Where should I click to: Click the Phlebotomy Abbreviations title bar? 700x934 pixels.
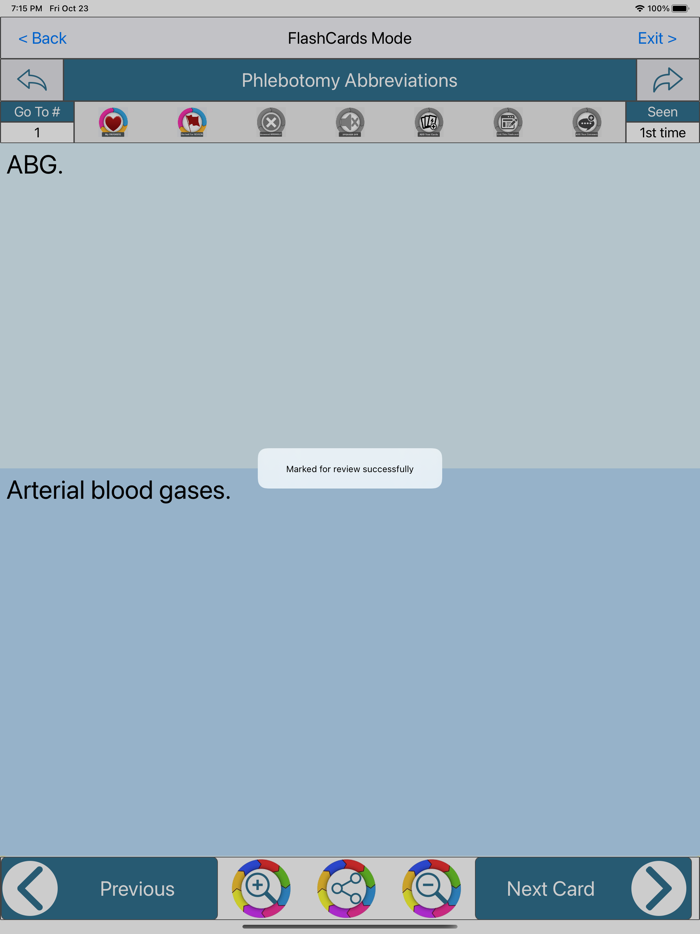coord(350,80)
